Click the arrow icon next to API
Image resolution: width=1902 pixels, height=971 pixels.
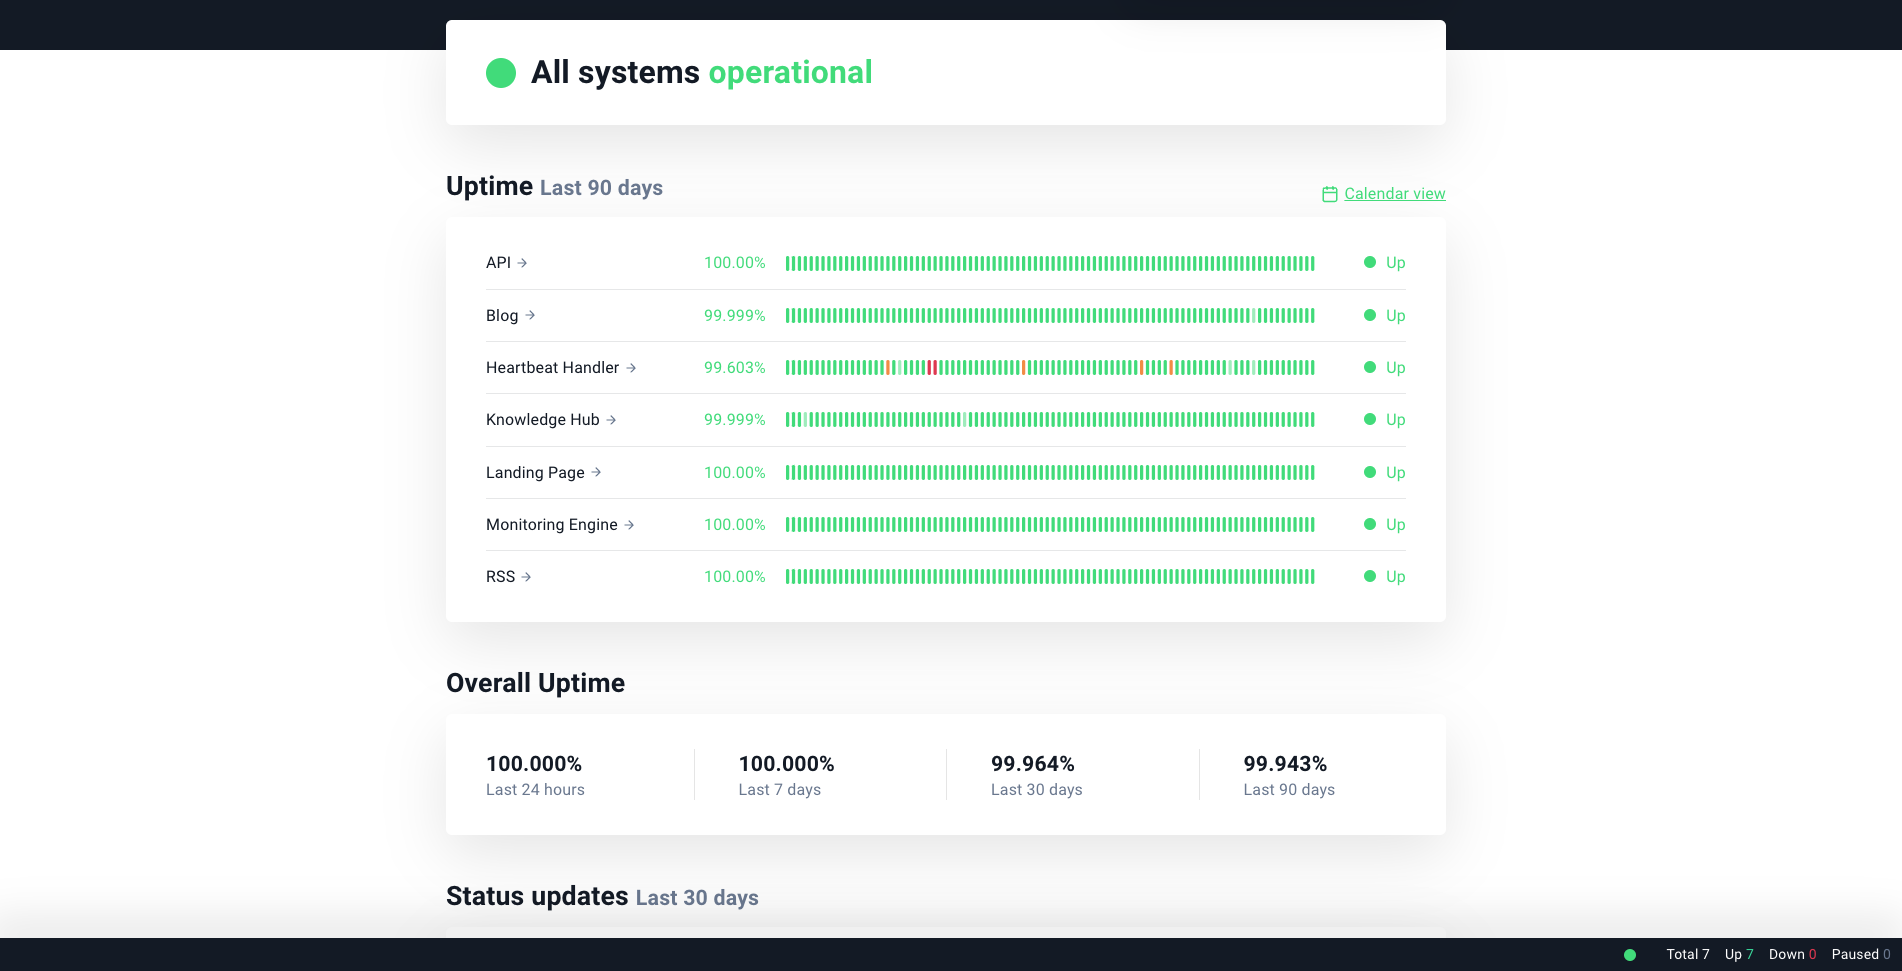[x=522, y=263]
